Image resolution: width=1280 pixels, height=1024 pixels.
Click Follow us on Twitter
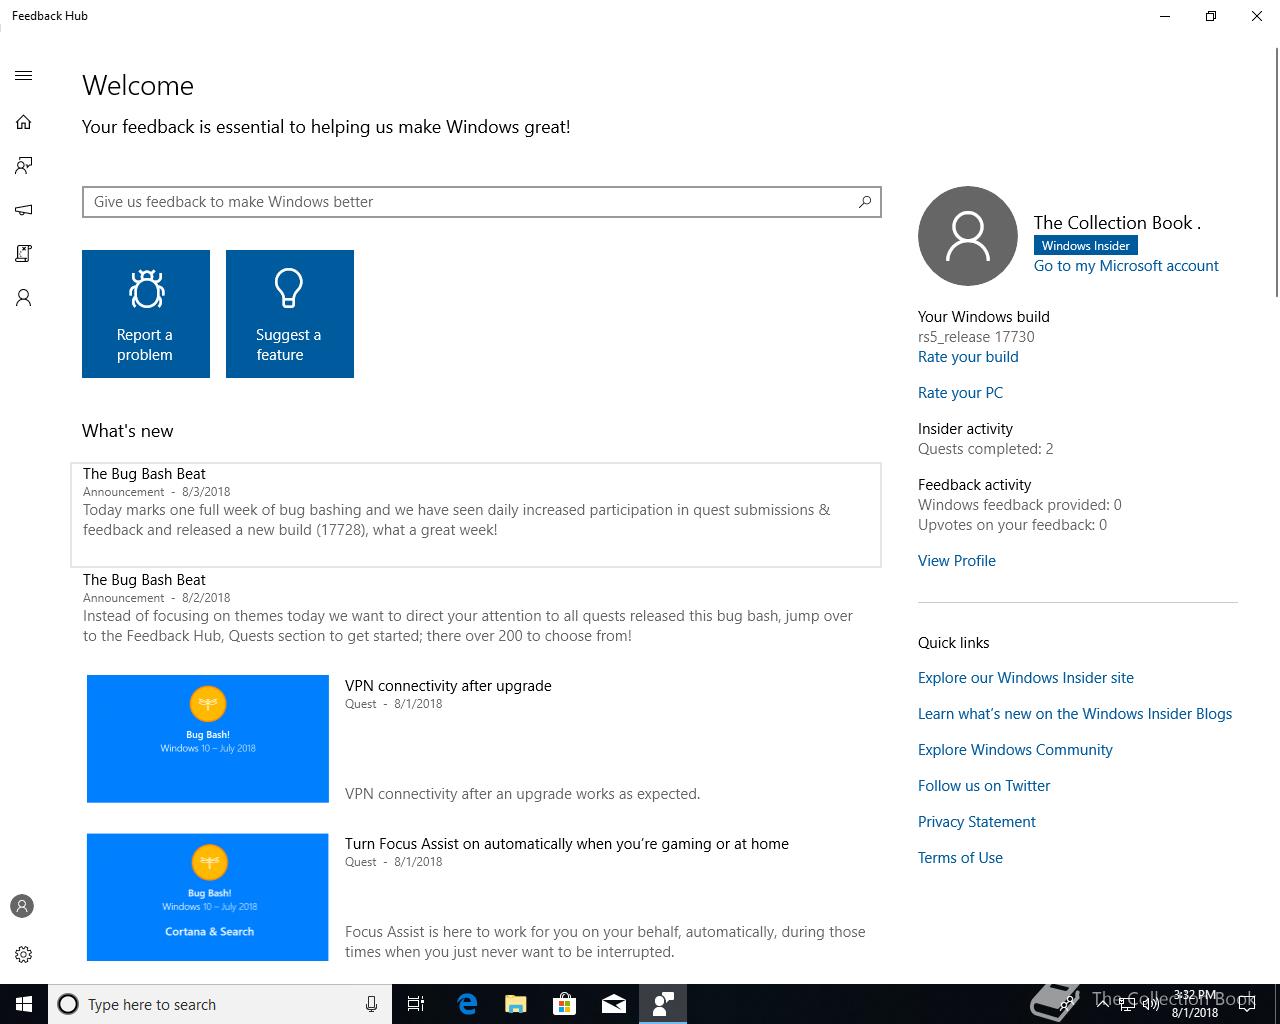coord(984,786)
